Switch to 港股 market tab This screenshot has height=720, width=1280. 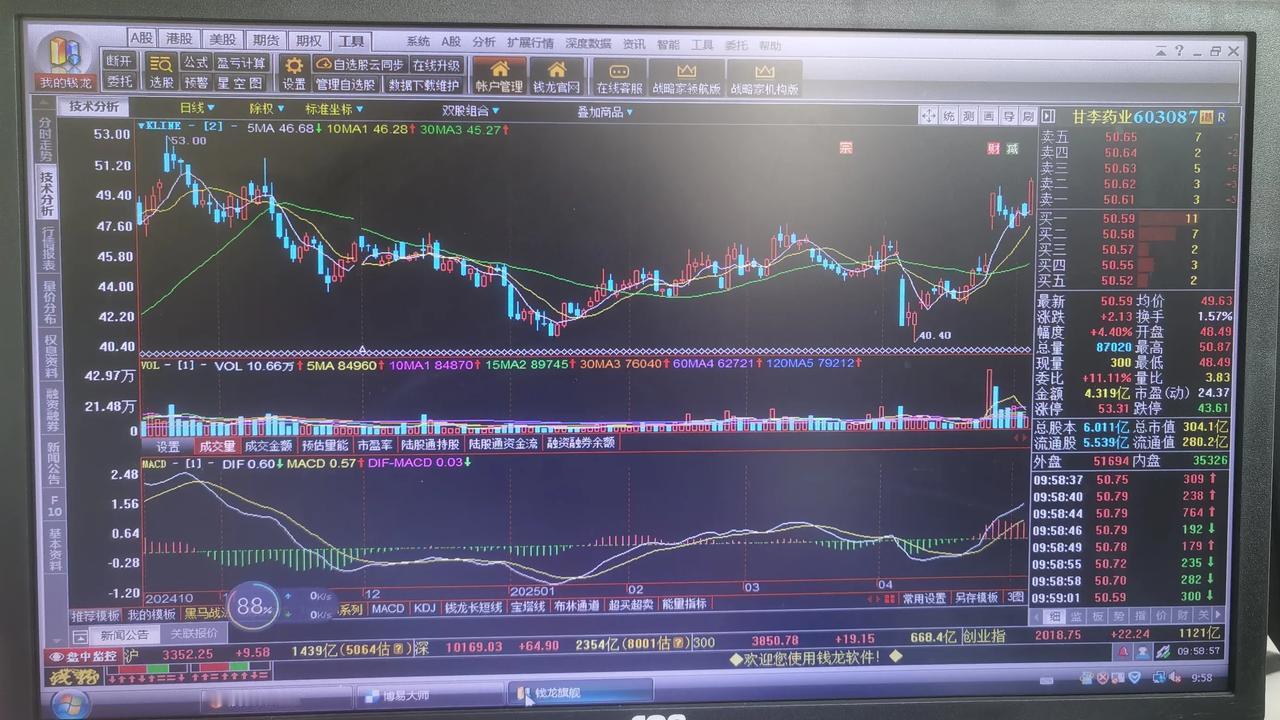point(179,39)
